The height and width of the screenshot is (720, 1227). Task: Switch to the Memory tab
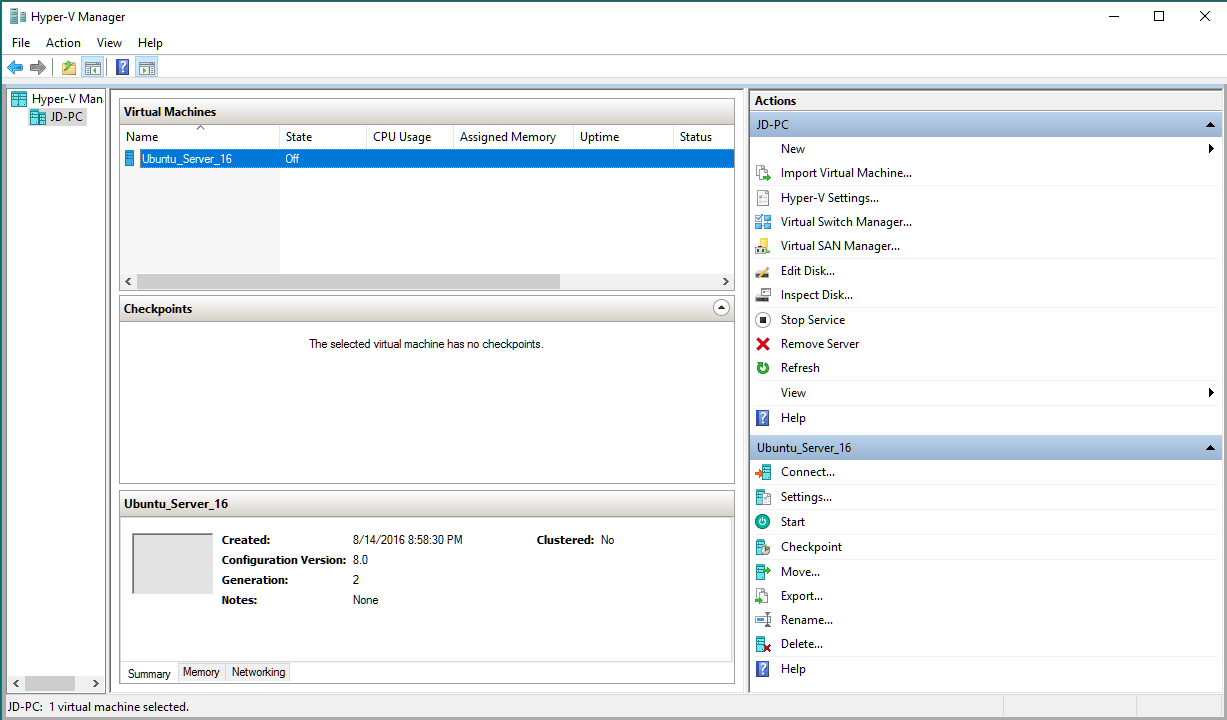201,672
